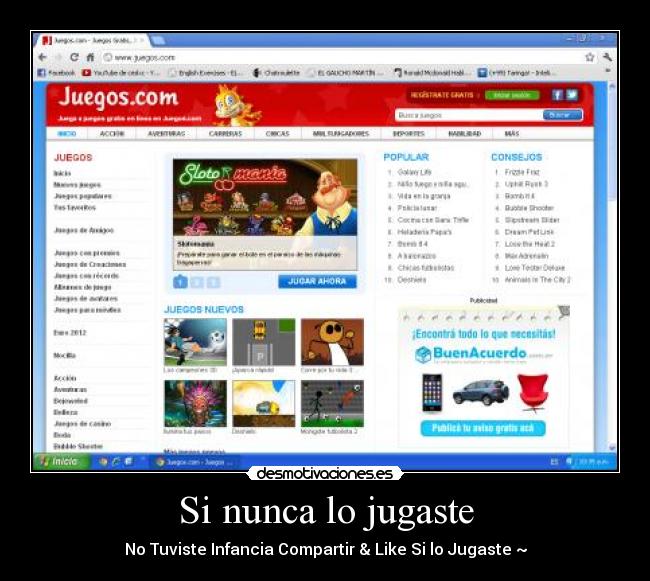Open the Corre por tu vida thumbnail

332,342
